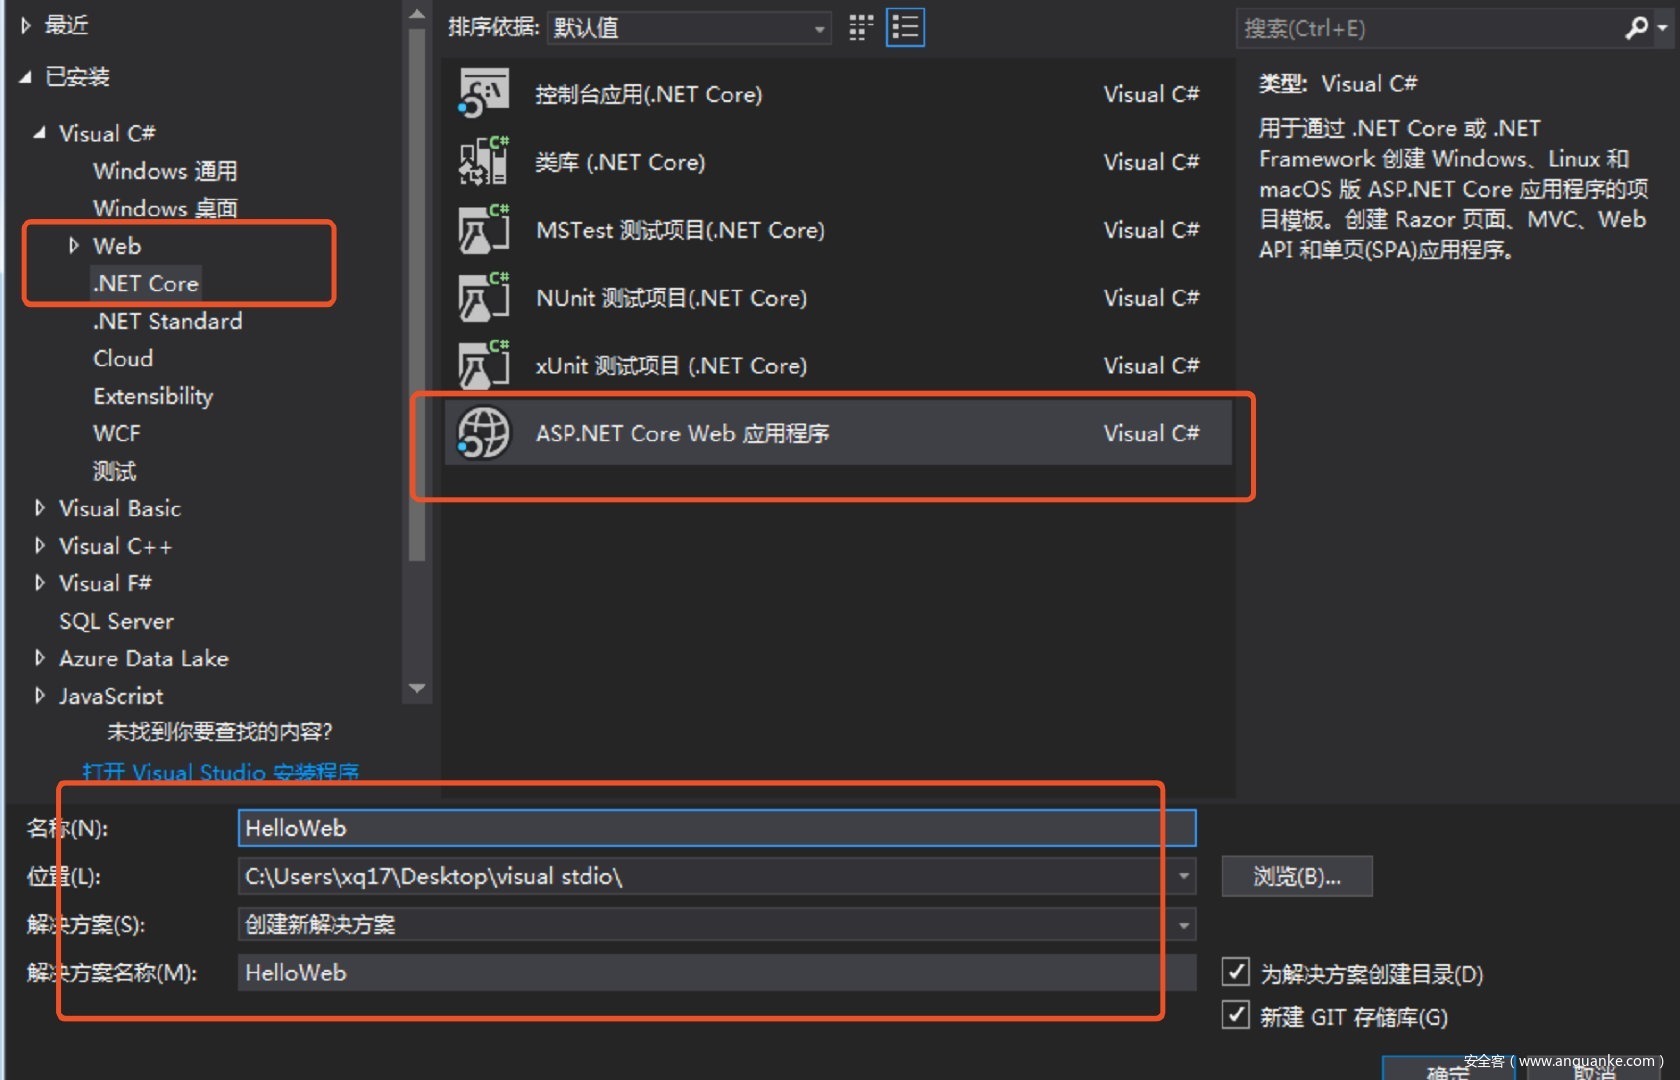Select the MSTest test project icon
This screenshot has width=1680, height=1080.
click(483, 230)
